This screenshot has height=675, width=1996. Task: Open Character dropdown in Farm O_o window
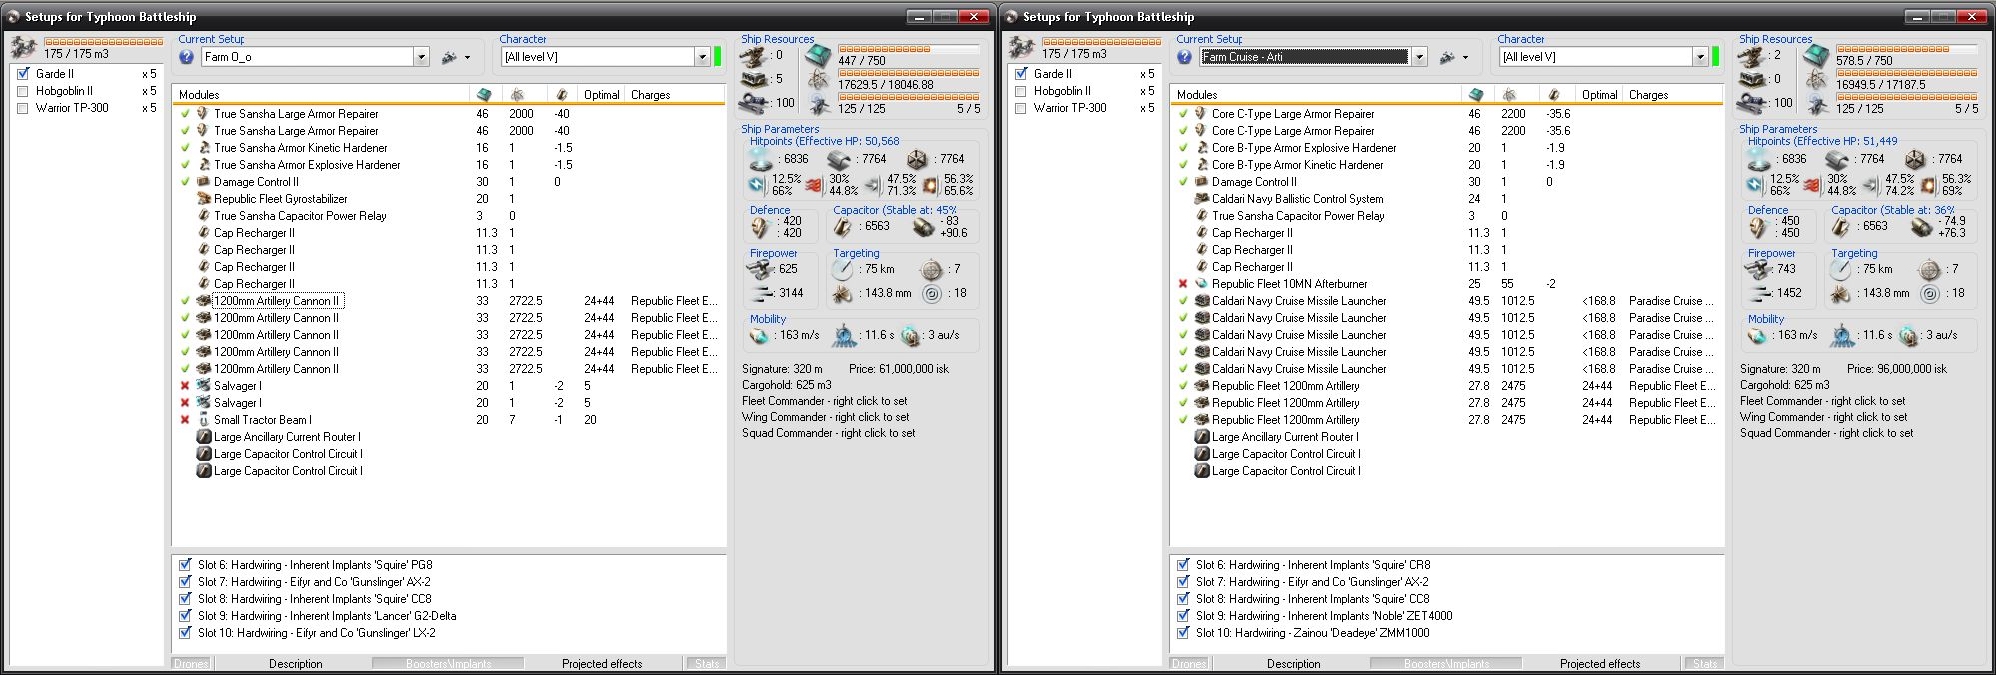(702, 57)
